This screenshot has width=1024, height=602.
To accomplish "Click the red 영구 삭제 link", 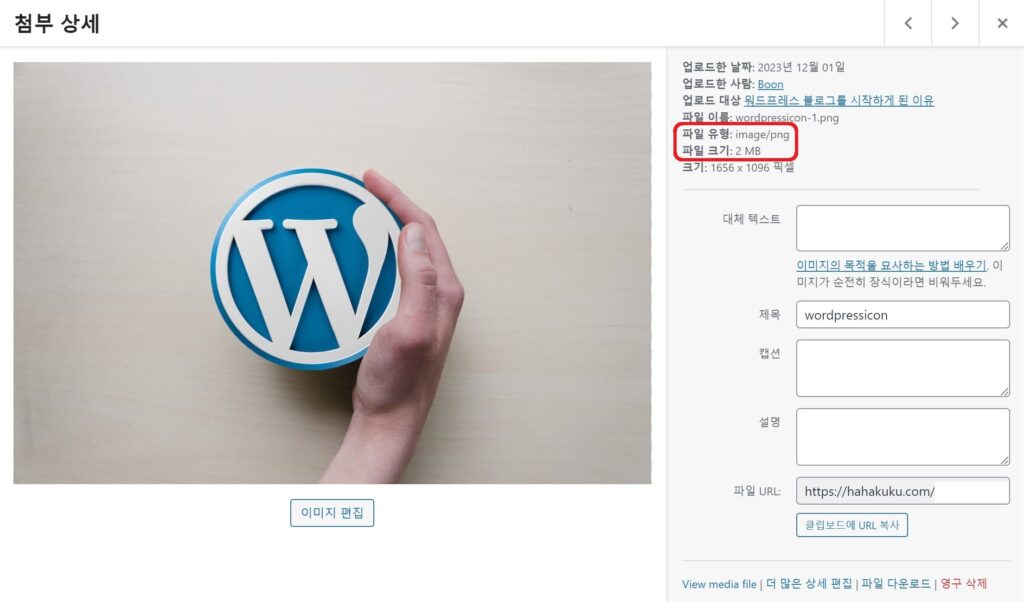I will click(963, 584).
